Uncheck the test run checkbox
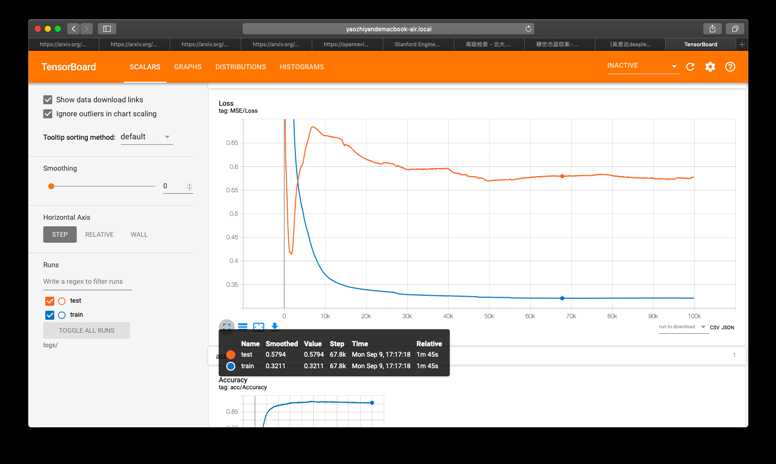 click(49, 301)
